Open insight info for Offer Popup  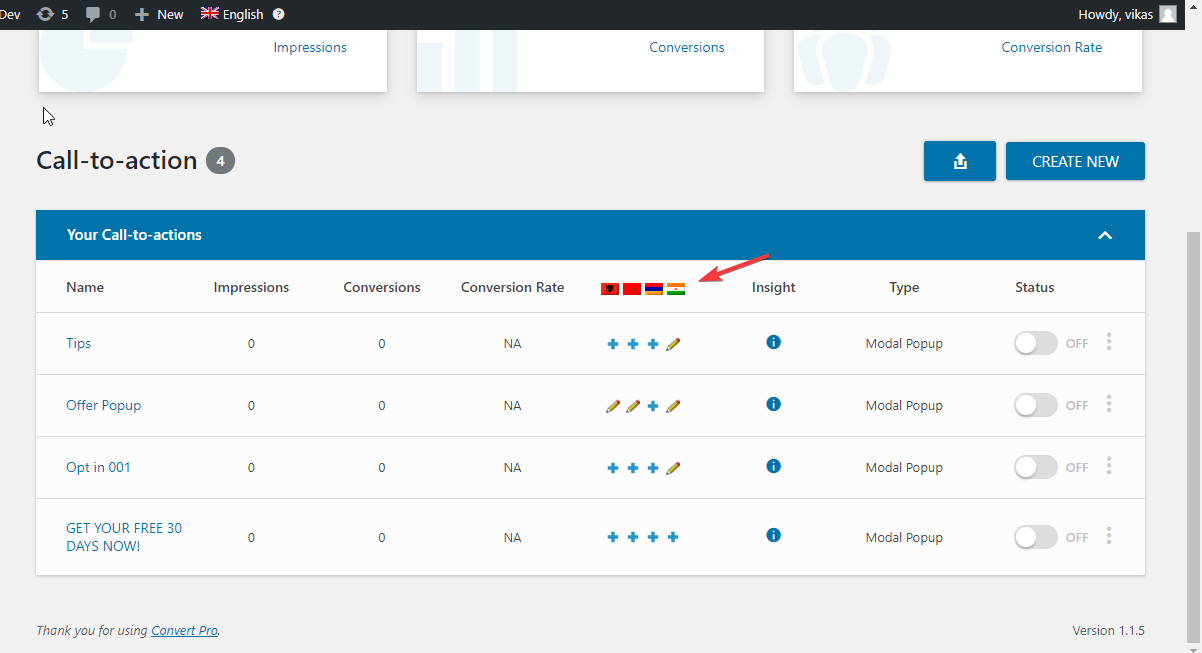(773, 404)
